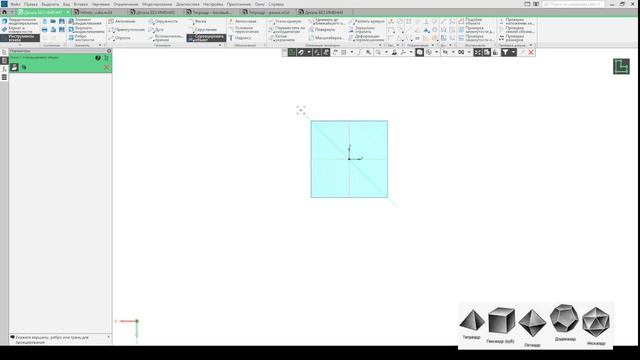
Task: Click the zoom magnifier in view toolbar
Action: 378,52
